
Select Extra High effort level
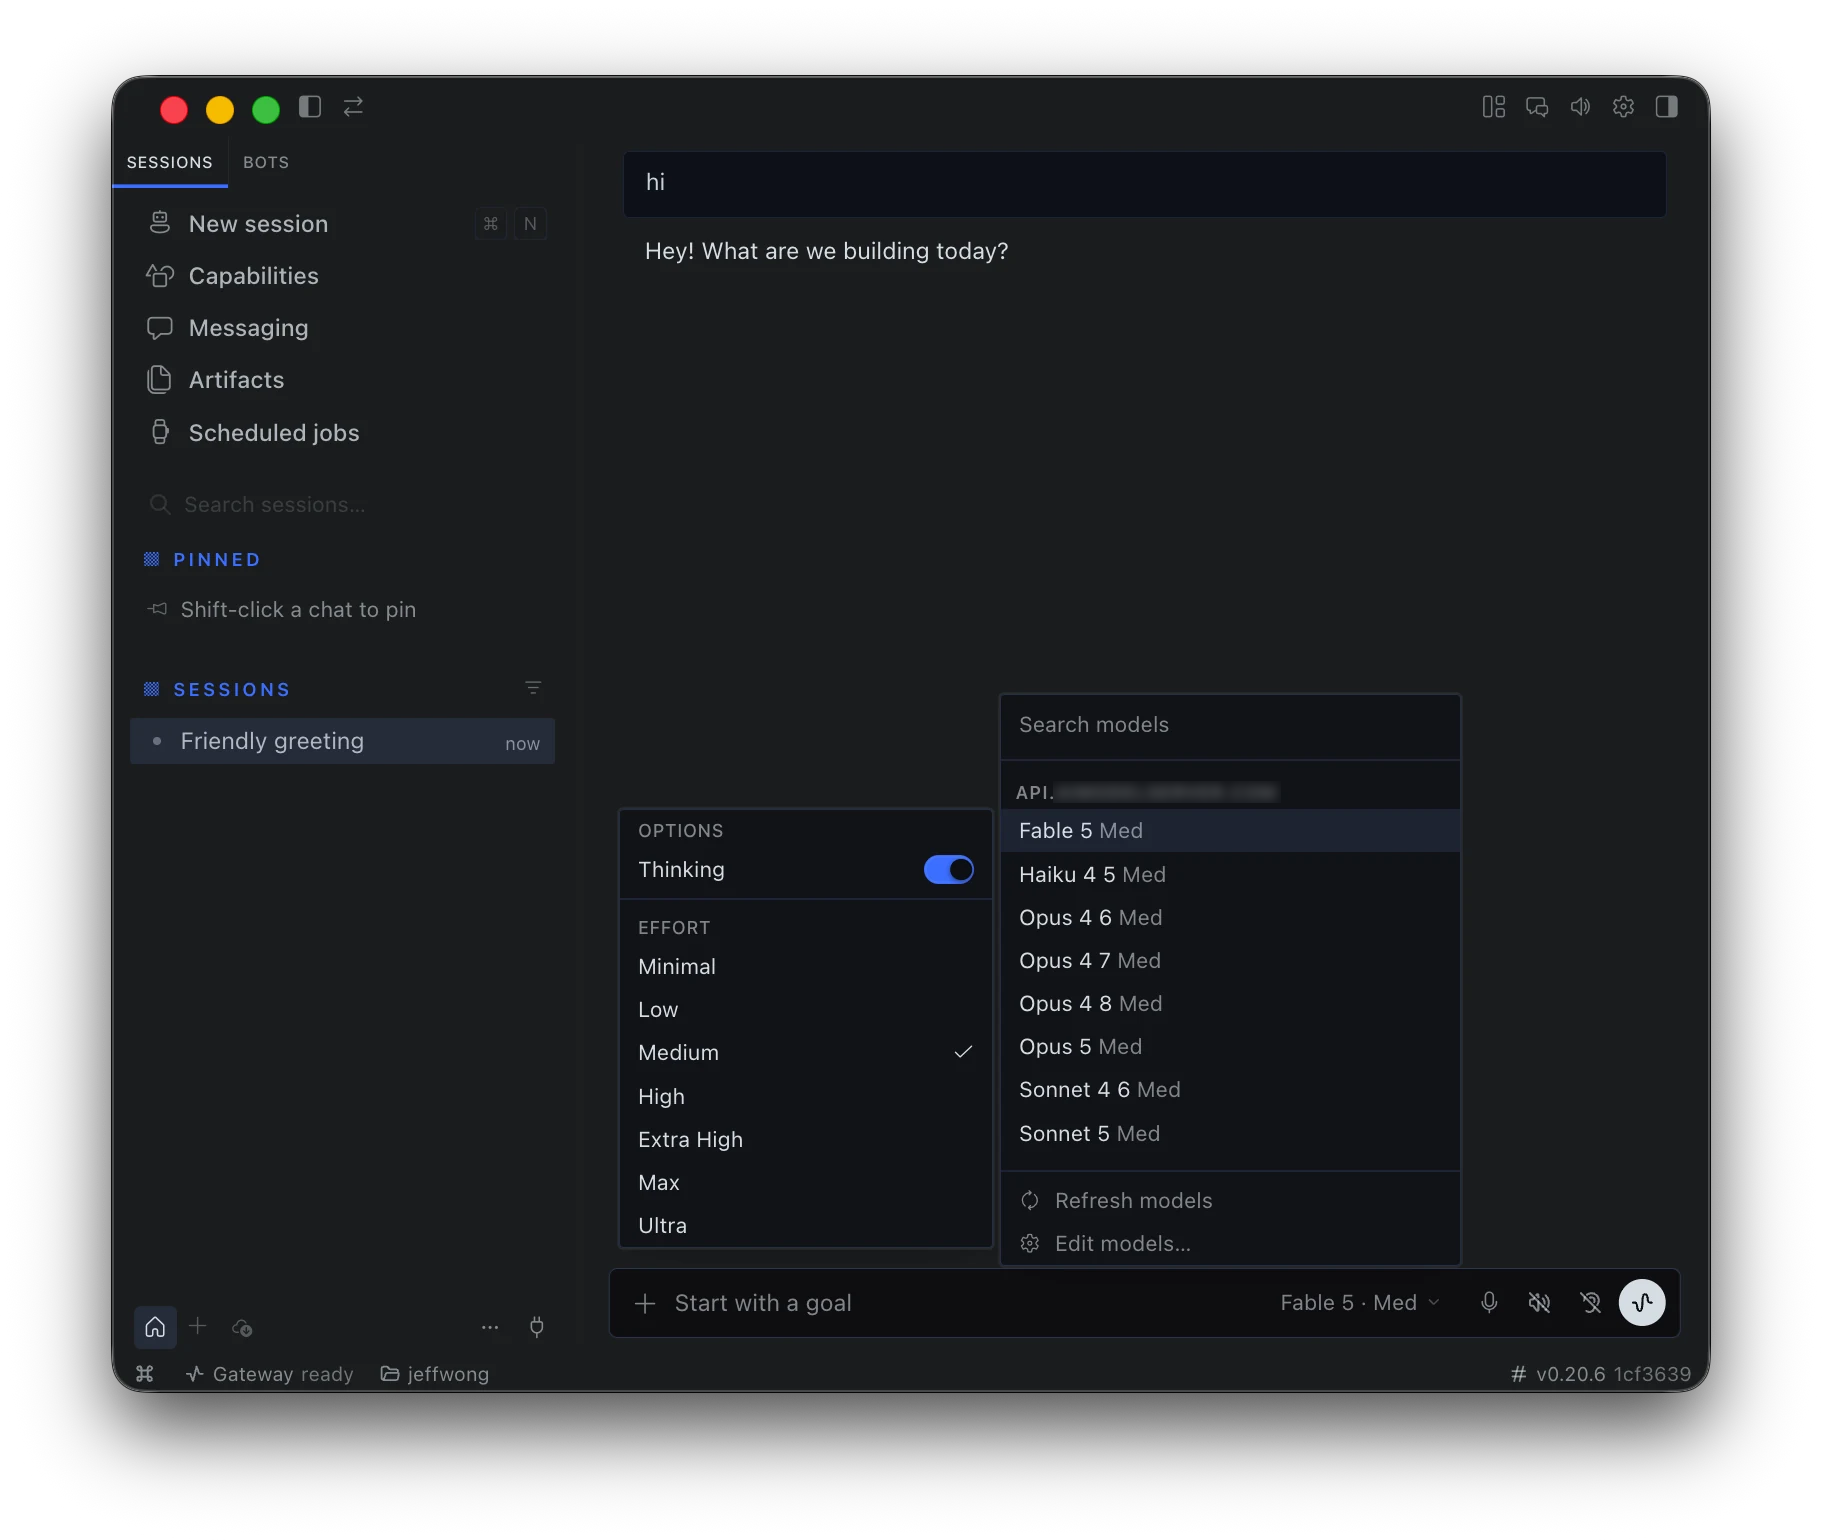[806, 1140]
